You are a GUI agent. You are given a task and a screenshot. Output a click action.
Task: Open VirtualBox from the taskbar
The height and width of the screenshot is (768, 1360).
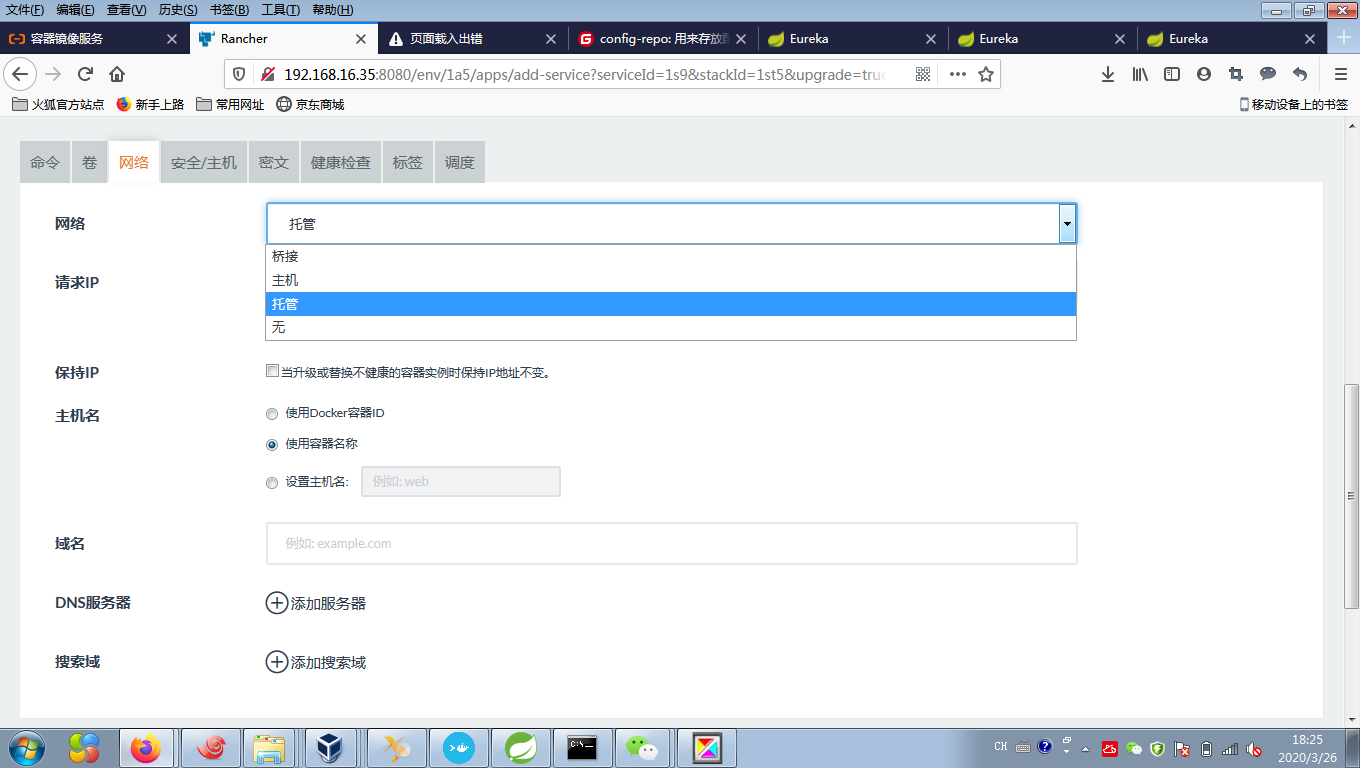click(330, 747)
